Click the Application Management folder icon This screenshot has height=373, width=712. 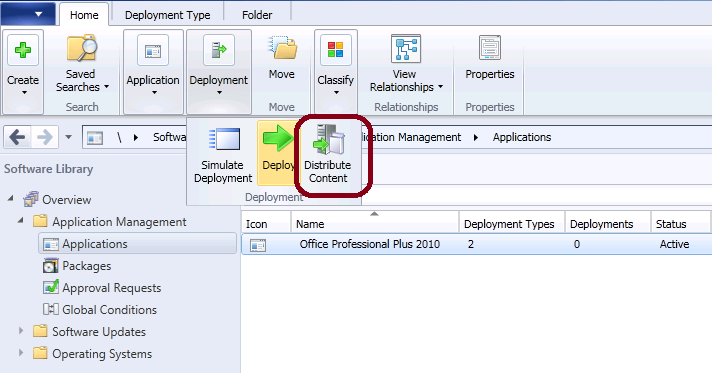coord(40,221)
